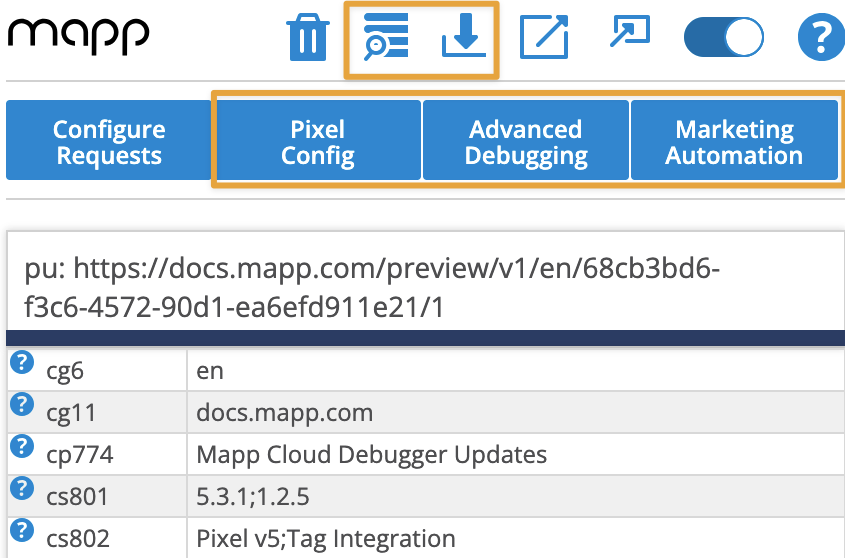The image size is (845, 558).
Task: Select the cp774 parameter name
Action: 80,455
